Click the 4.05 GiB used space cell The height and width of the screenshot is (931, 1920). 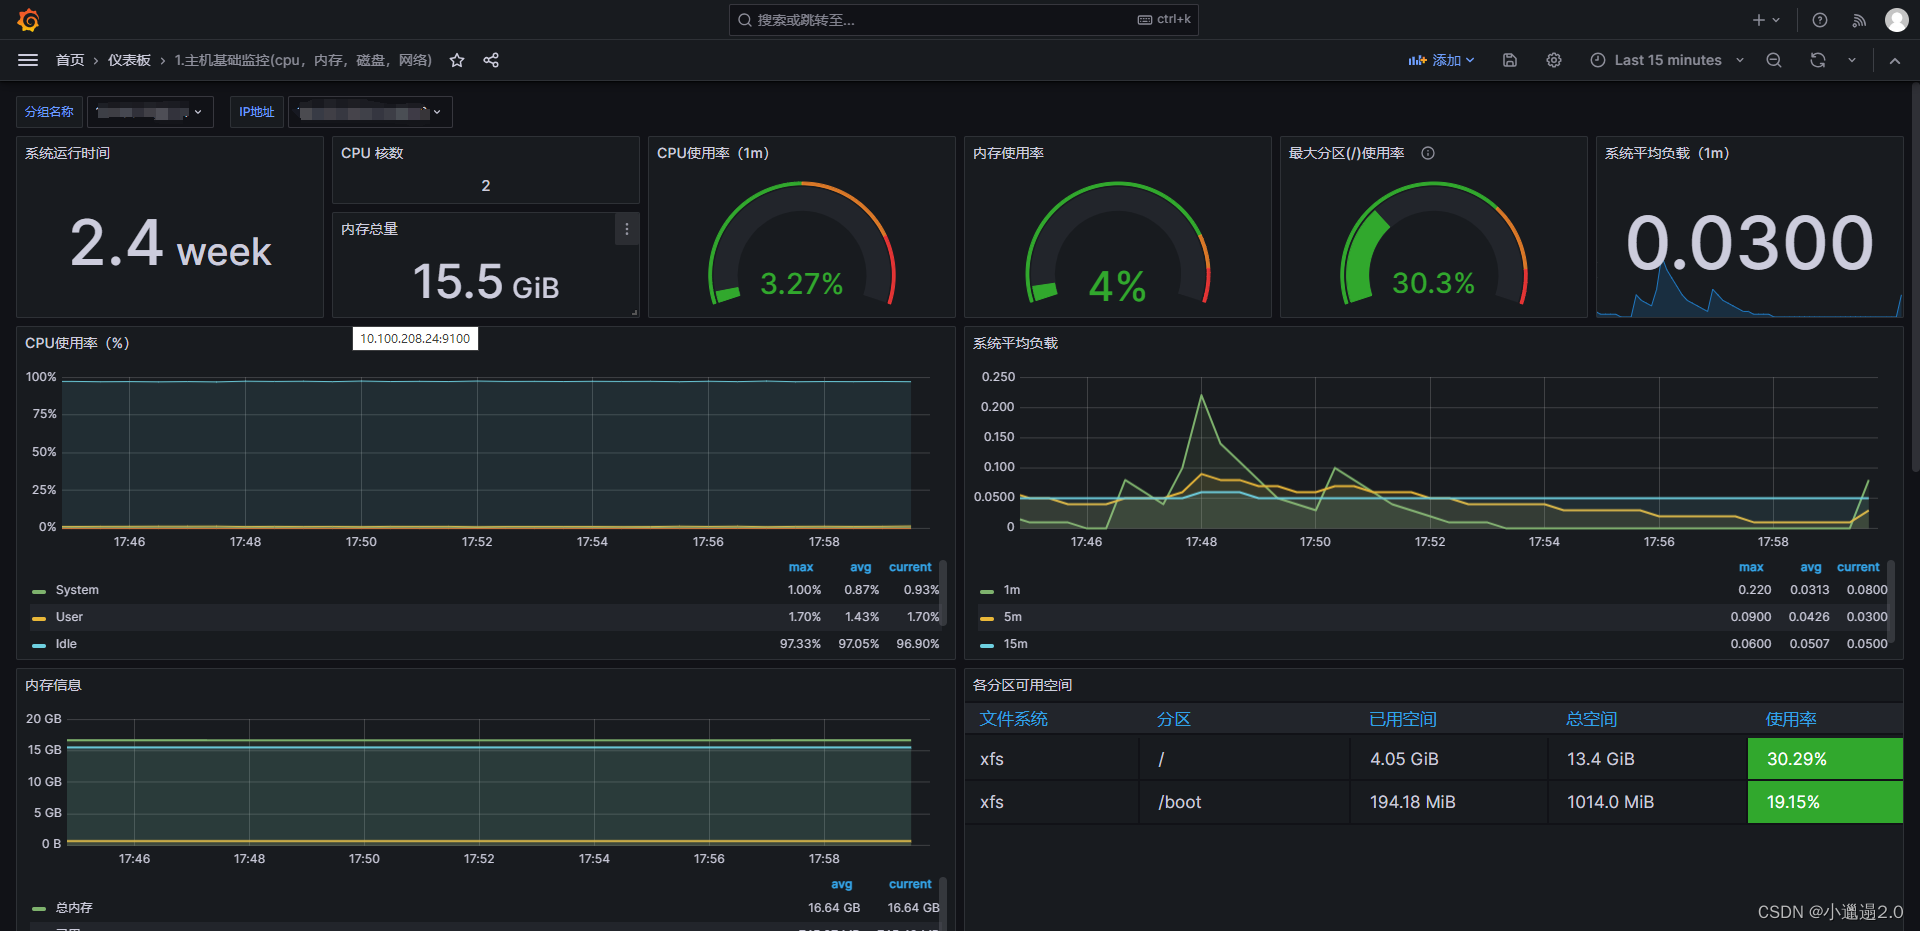coord(1448,759)
